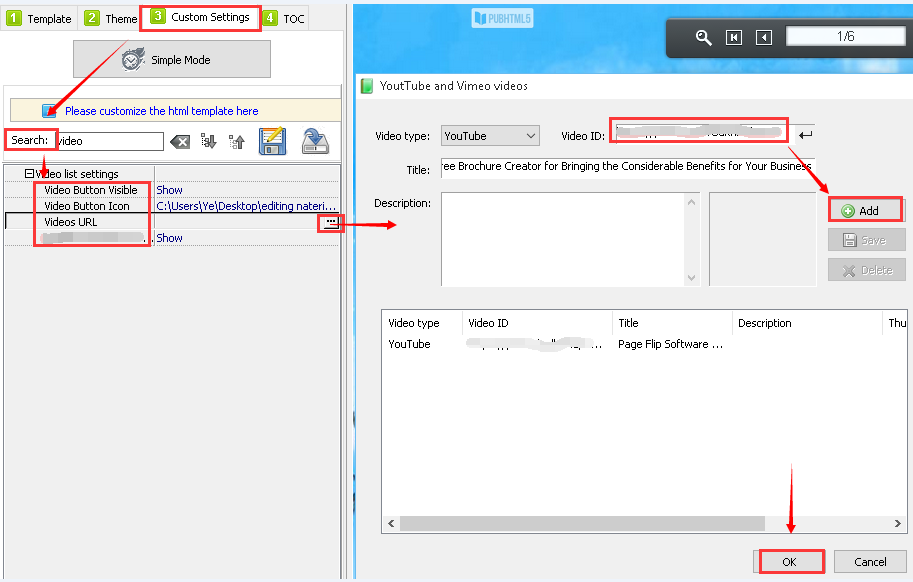Switch to the Theme tab
The height and width of the screenshot is (582, 913).
click(x=111, y=18)
